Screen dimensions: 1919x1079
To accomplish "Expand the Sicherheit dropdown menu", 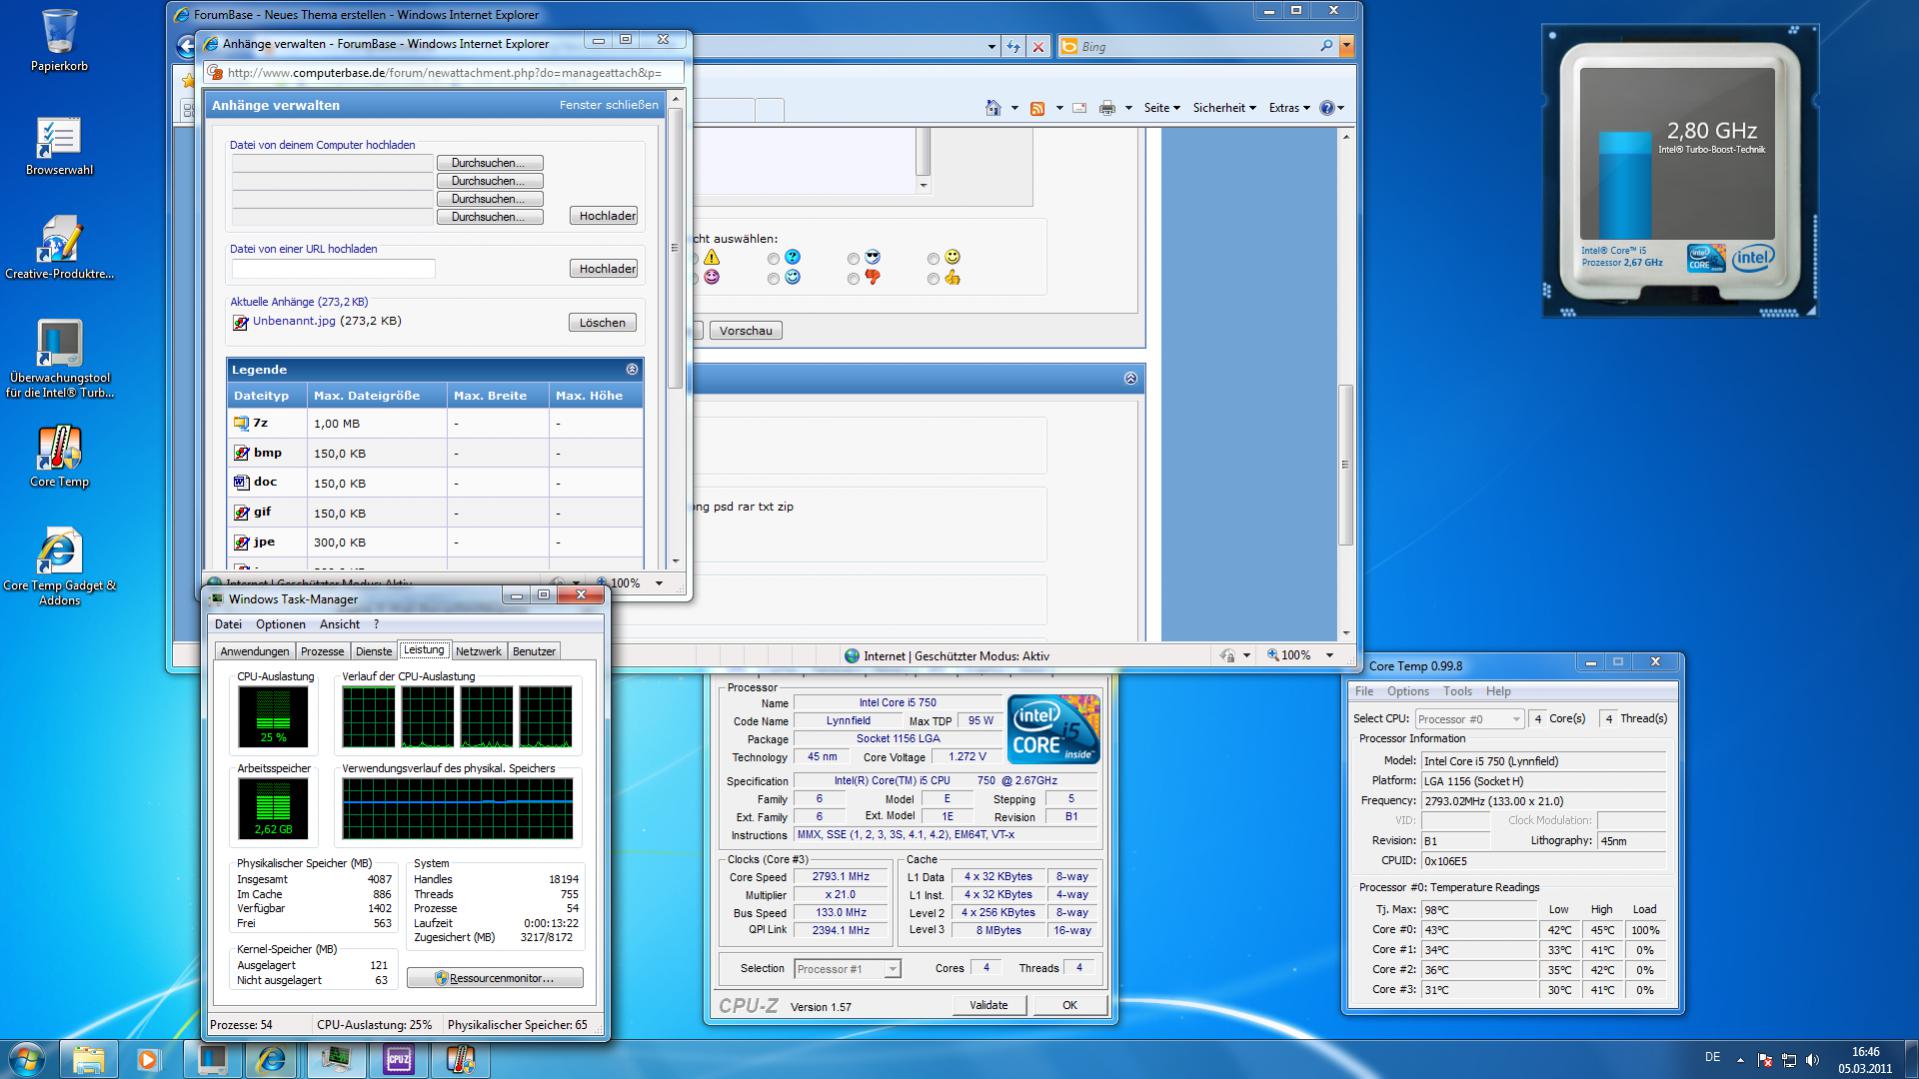I will pos(1223,108).
